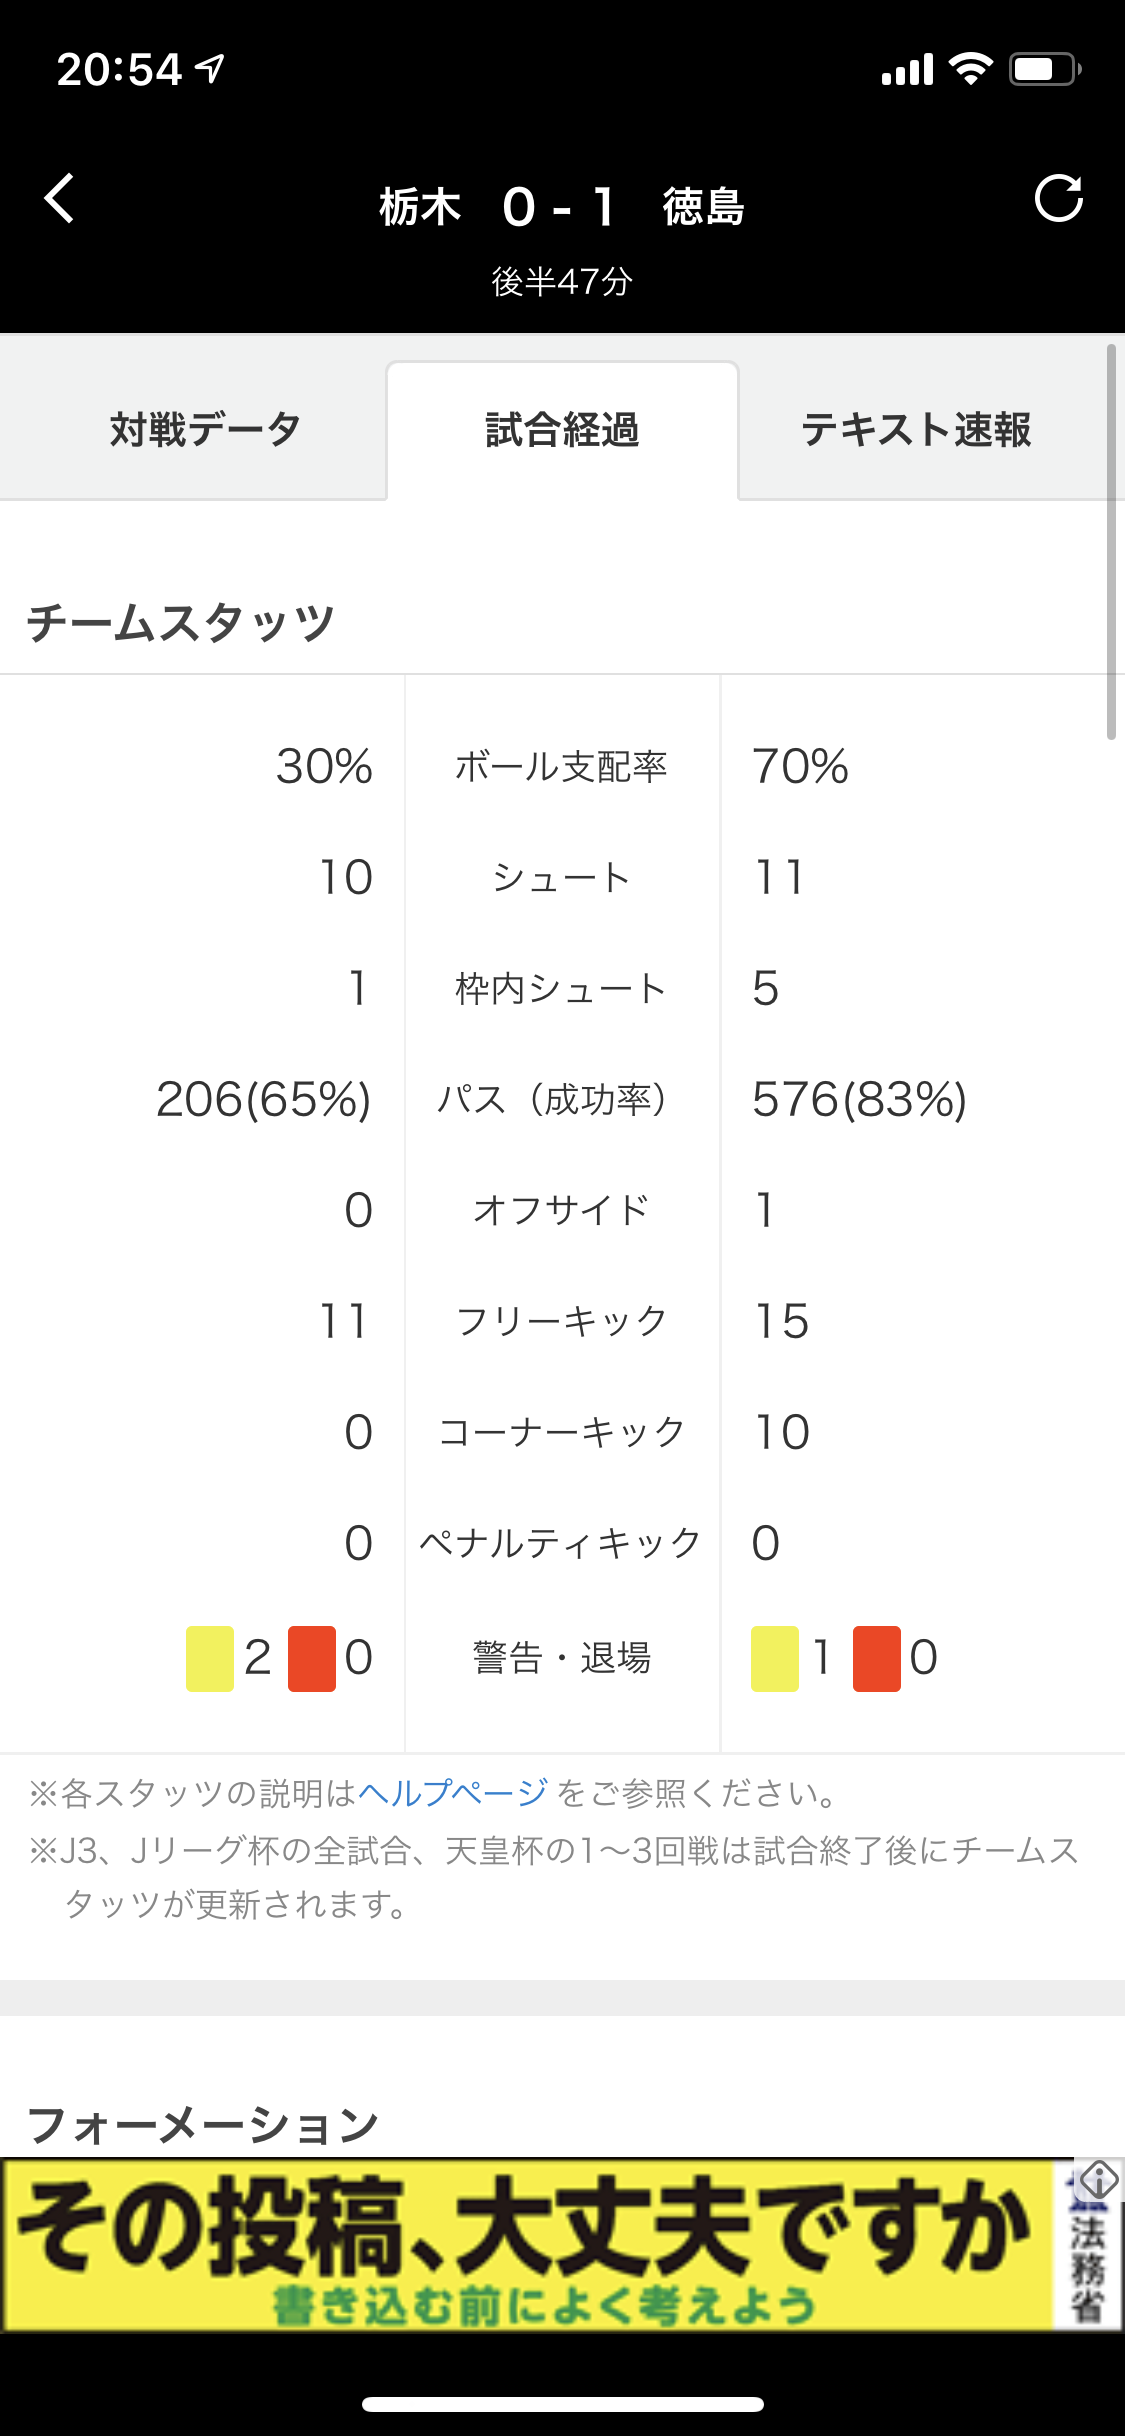Tap the 栃木 0 - 1 徳島 score title
This screenshot has height=2436, width=1125.
pos(562,207)
